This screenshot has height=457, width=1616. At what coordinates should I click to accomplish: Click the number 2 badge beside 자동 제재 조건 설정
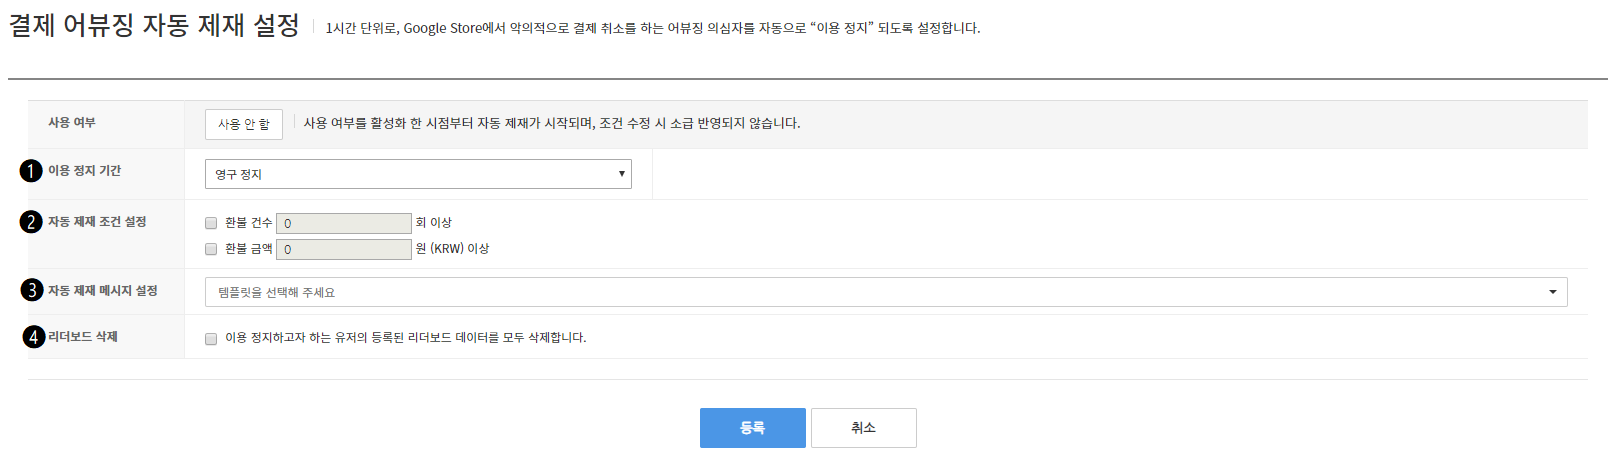tap(31, 222)
